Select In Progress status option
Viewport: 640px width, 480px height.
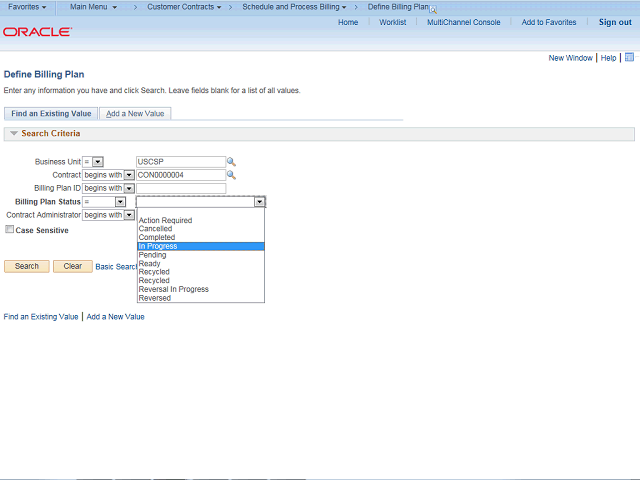pos(201,246)
